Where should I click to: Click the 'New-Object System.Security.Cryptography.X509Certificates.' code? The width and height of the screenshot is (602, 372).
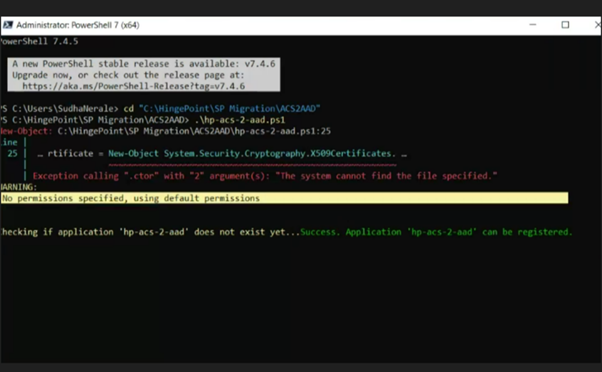pos(251,154)
